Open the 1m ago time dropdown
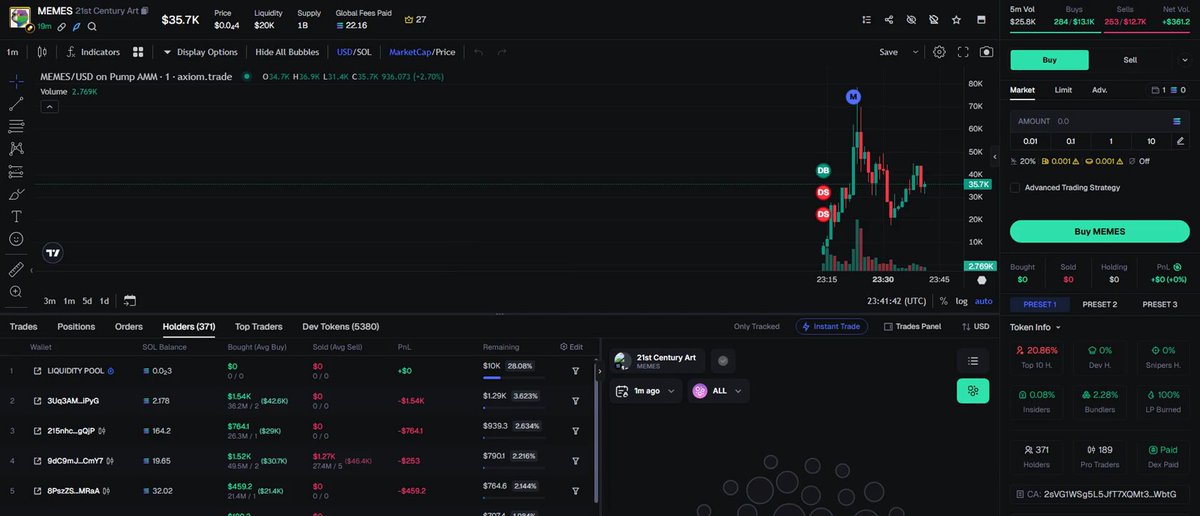 pos(646,391)
